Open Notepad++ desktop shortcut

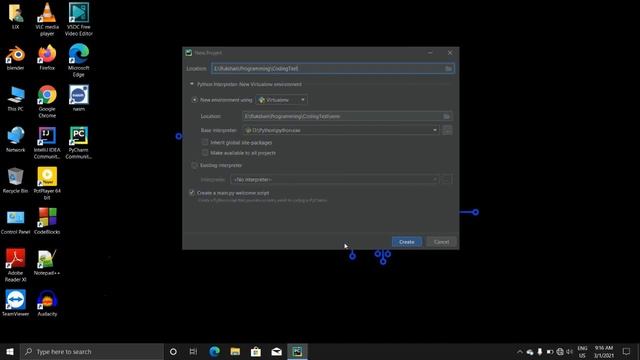tap(47, 262)
